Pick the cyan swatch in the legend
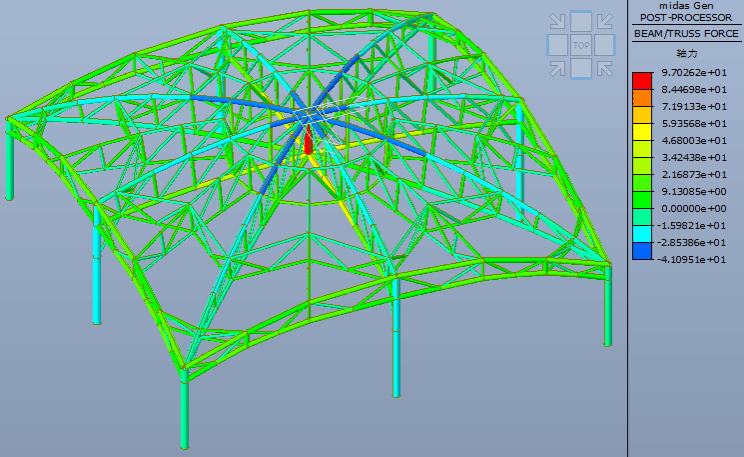This screenshot has width=744, height=457. click(641, 234)
